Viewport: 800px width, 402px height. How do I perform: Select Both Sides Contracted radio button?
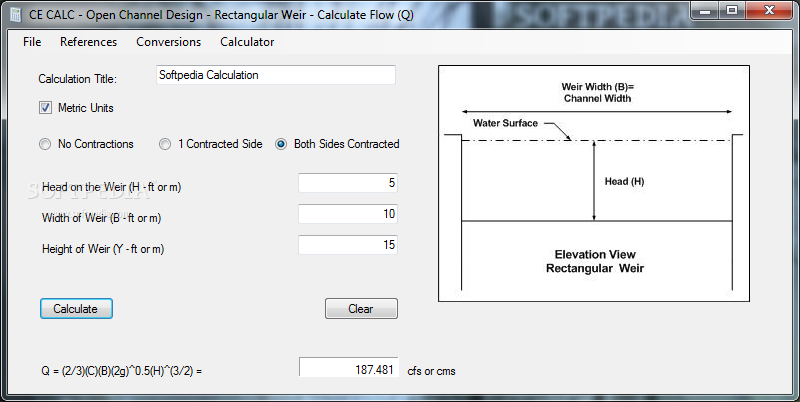tap(281, 144)
